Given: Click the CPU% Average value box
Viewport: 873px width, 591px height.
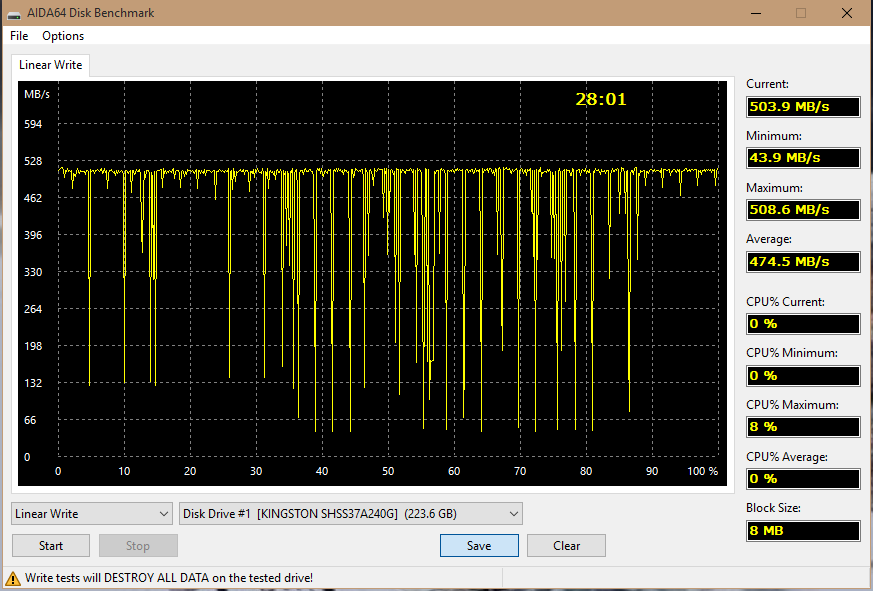Looking at the screenshot, I should tap(803, 478).
